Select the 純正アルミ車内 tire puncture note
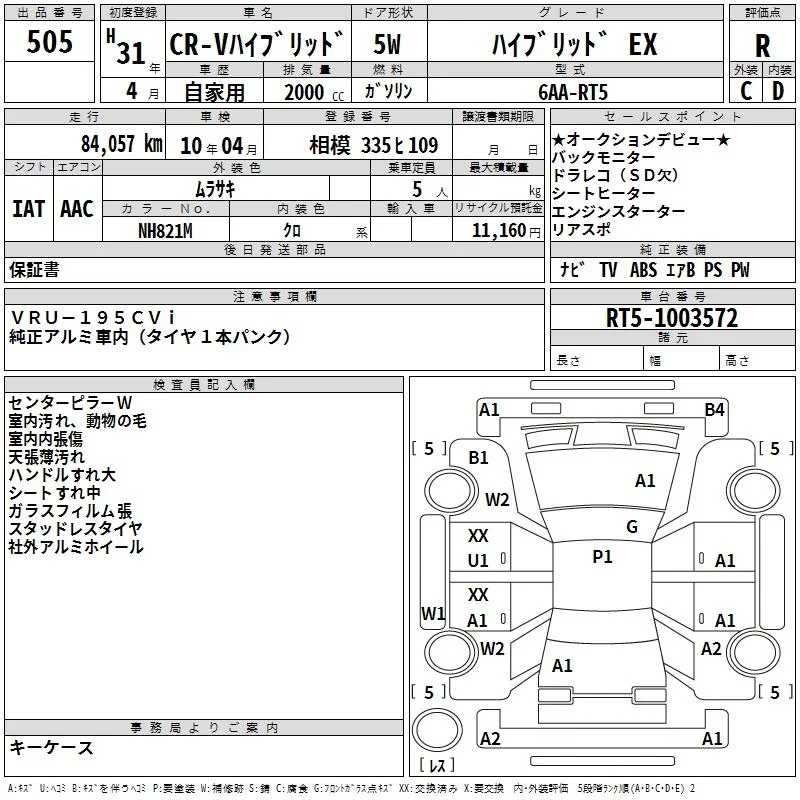 pyautogui.click(x=150, y=337)
